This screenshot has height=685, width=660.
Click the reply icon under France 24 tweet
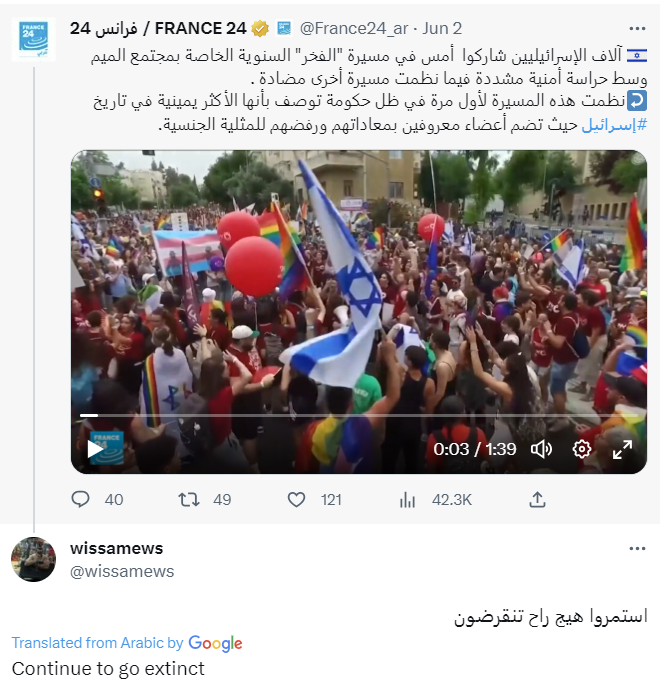pyautogui.click(x=80, y=499)
